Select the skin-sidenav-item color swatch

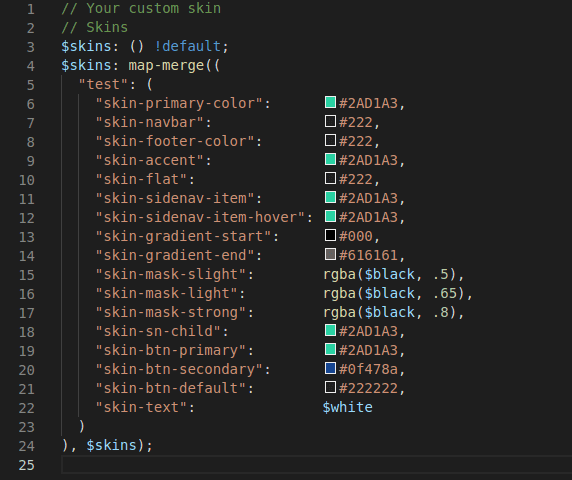330,197
